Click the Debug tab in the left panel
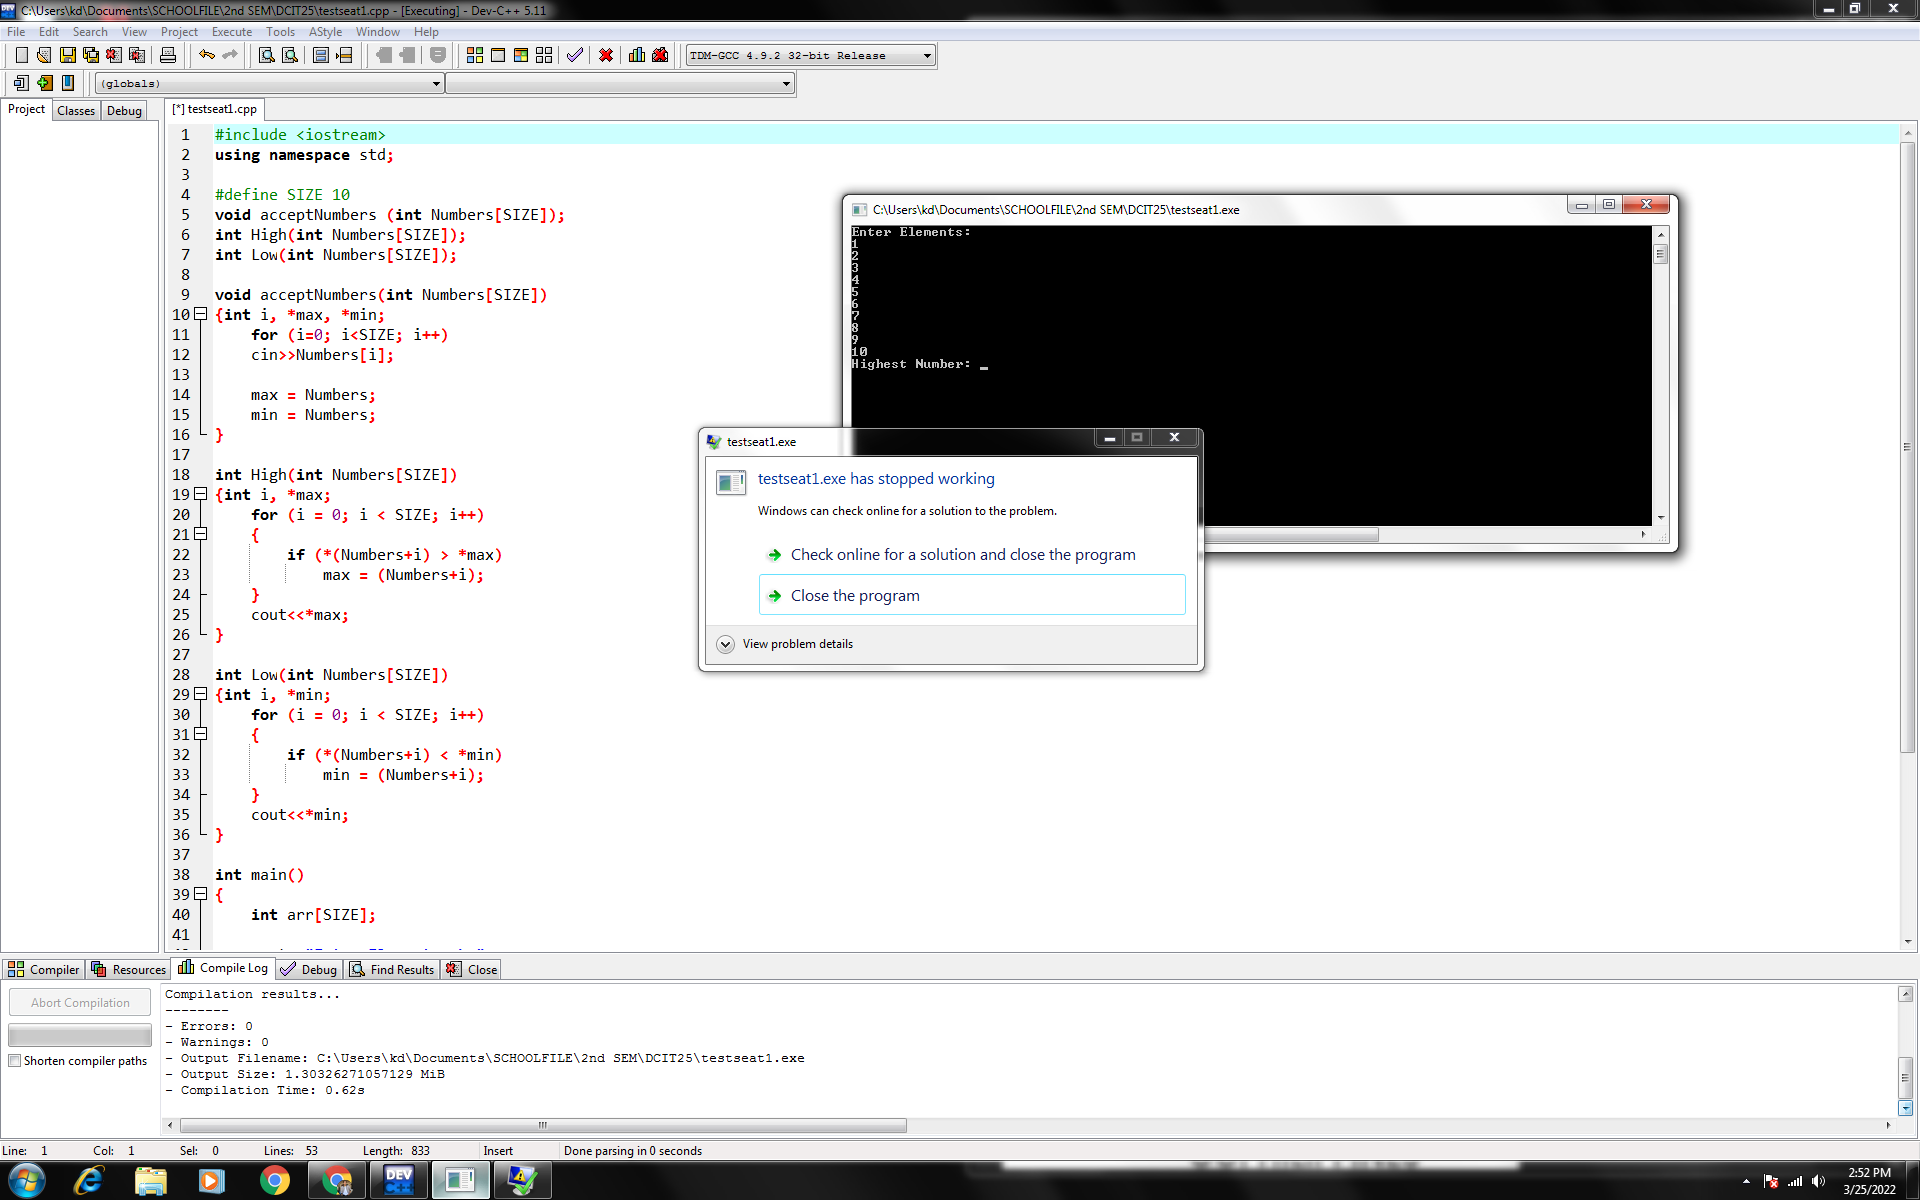This screenshot has width=1920, height=1200. (124, 111)
